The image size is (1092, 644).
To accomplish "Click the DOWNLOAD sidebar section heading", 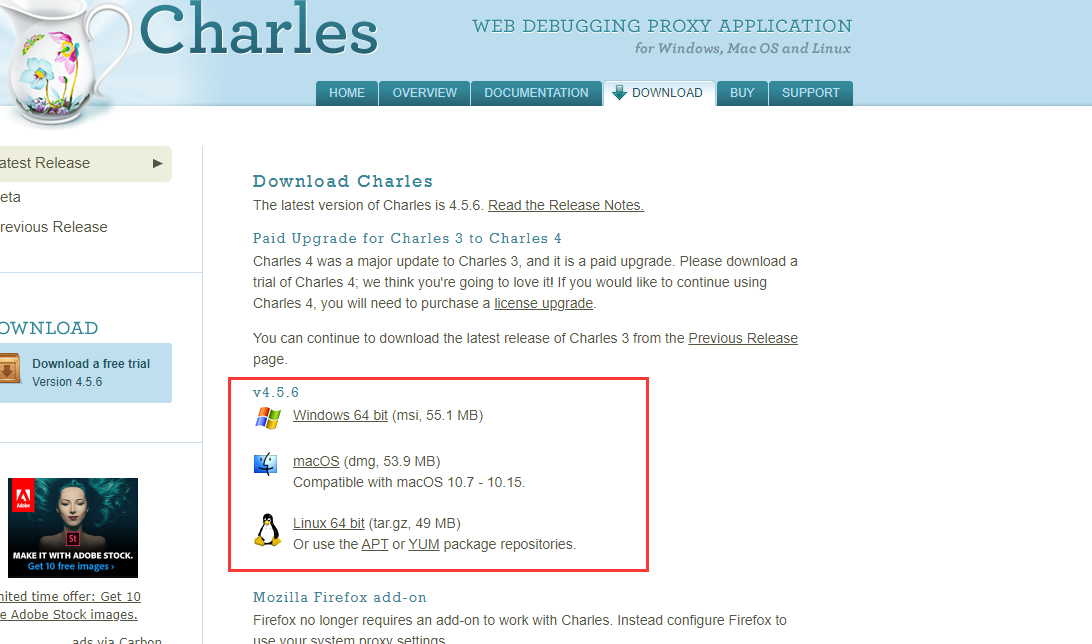I will coord(49,328).
